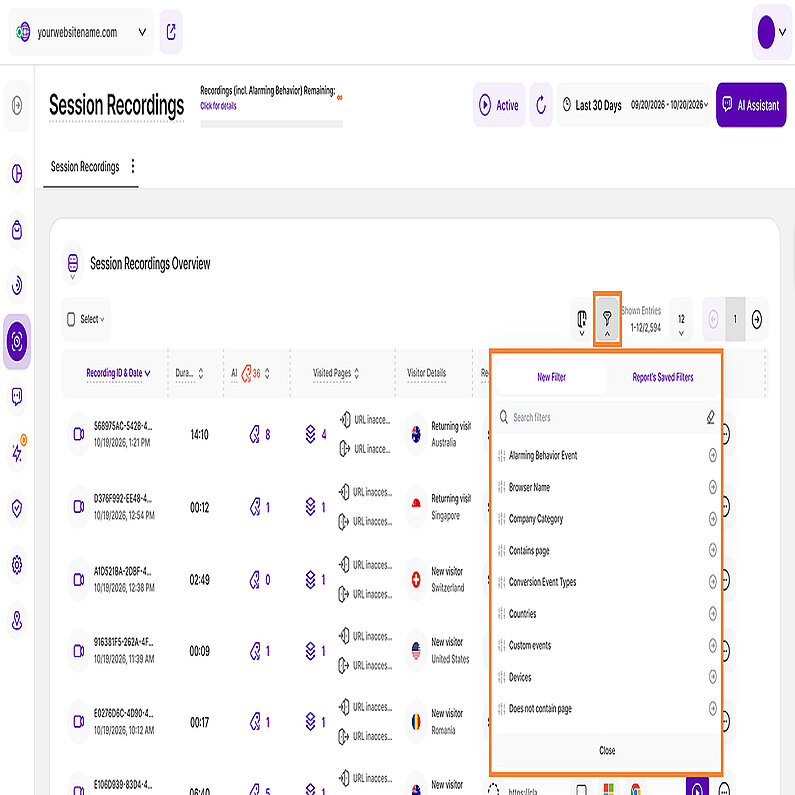
Task: Close the filter panel
Action: pos(607,750)
